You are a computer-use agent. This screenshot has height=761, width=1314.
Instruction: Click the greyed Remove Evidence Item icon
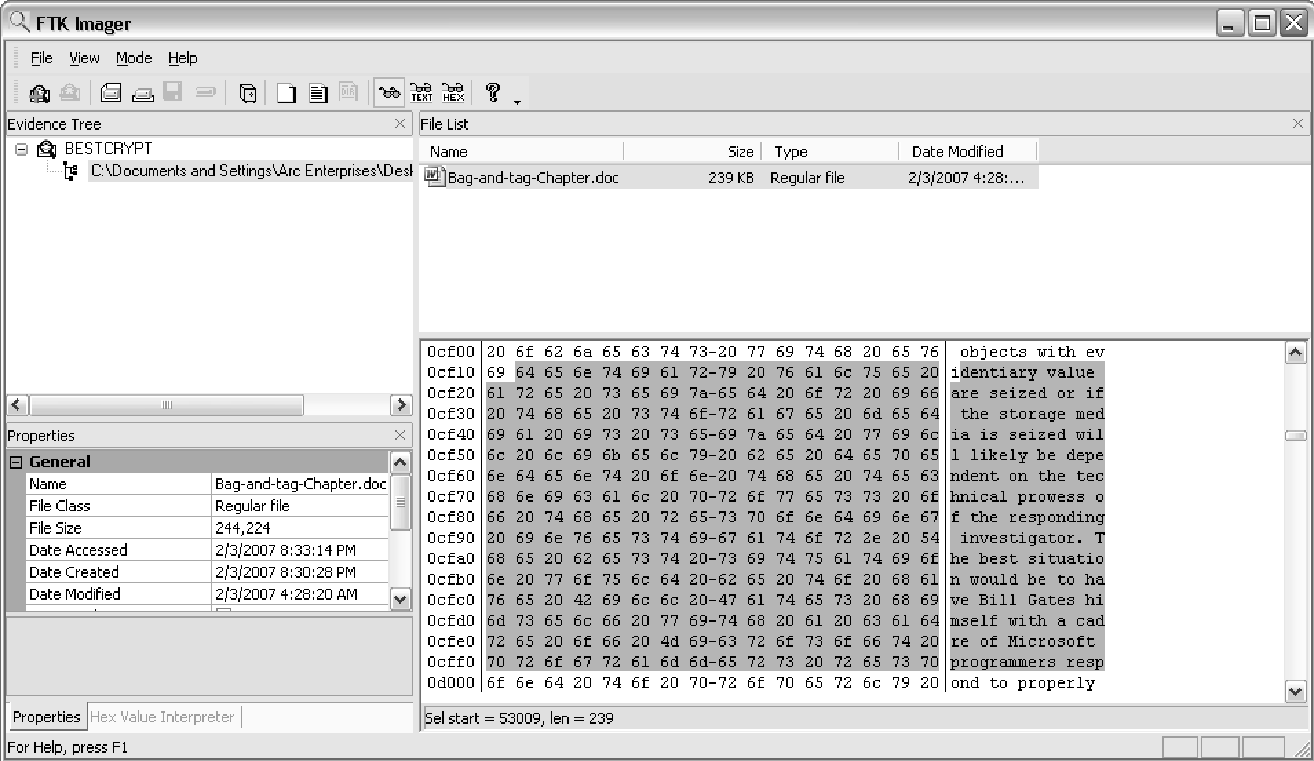[x=69, y=93]
